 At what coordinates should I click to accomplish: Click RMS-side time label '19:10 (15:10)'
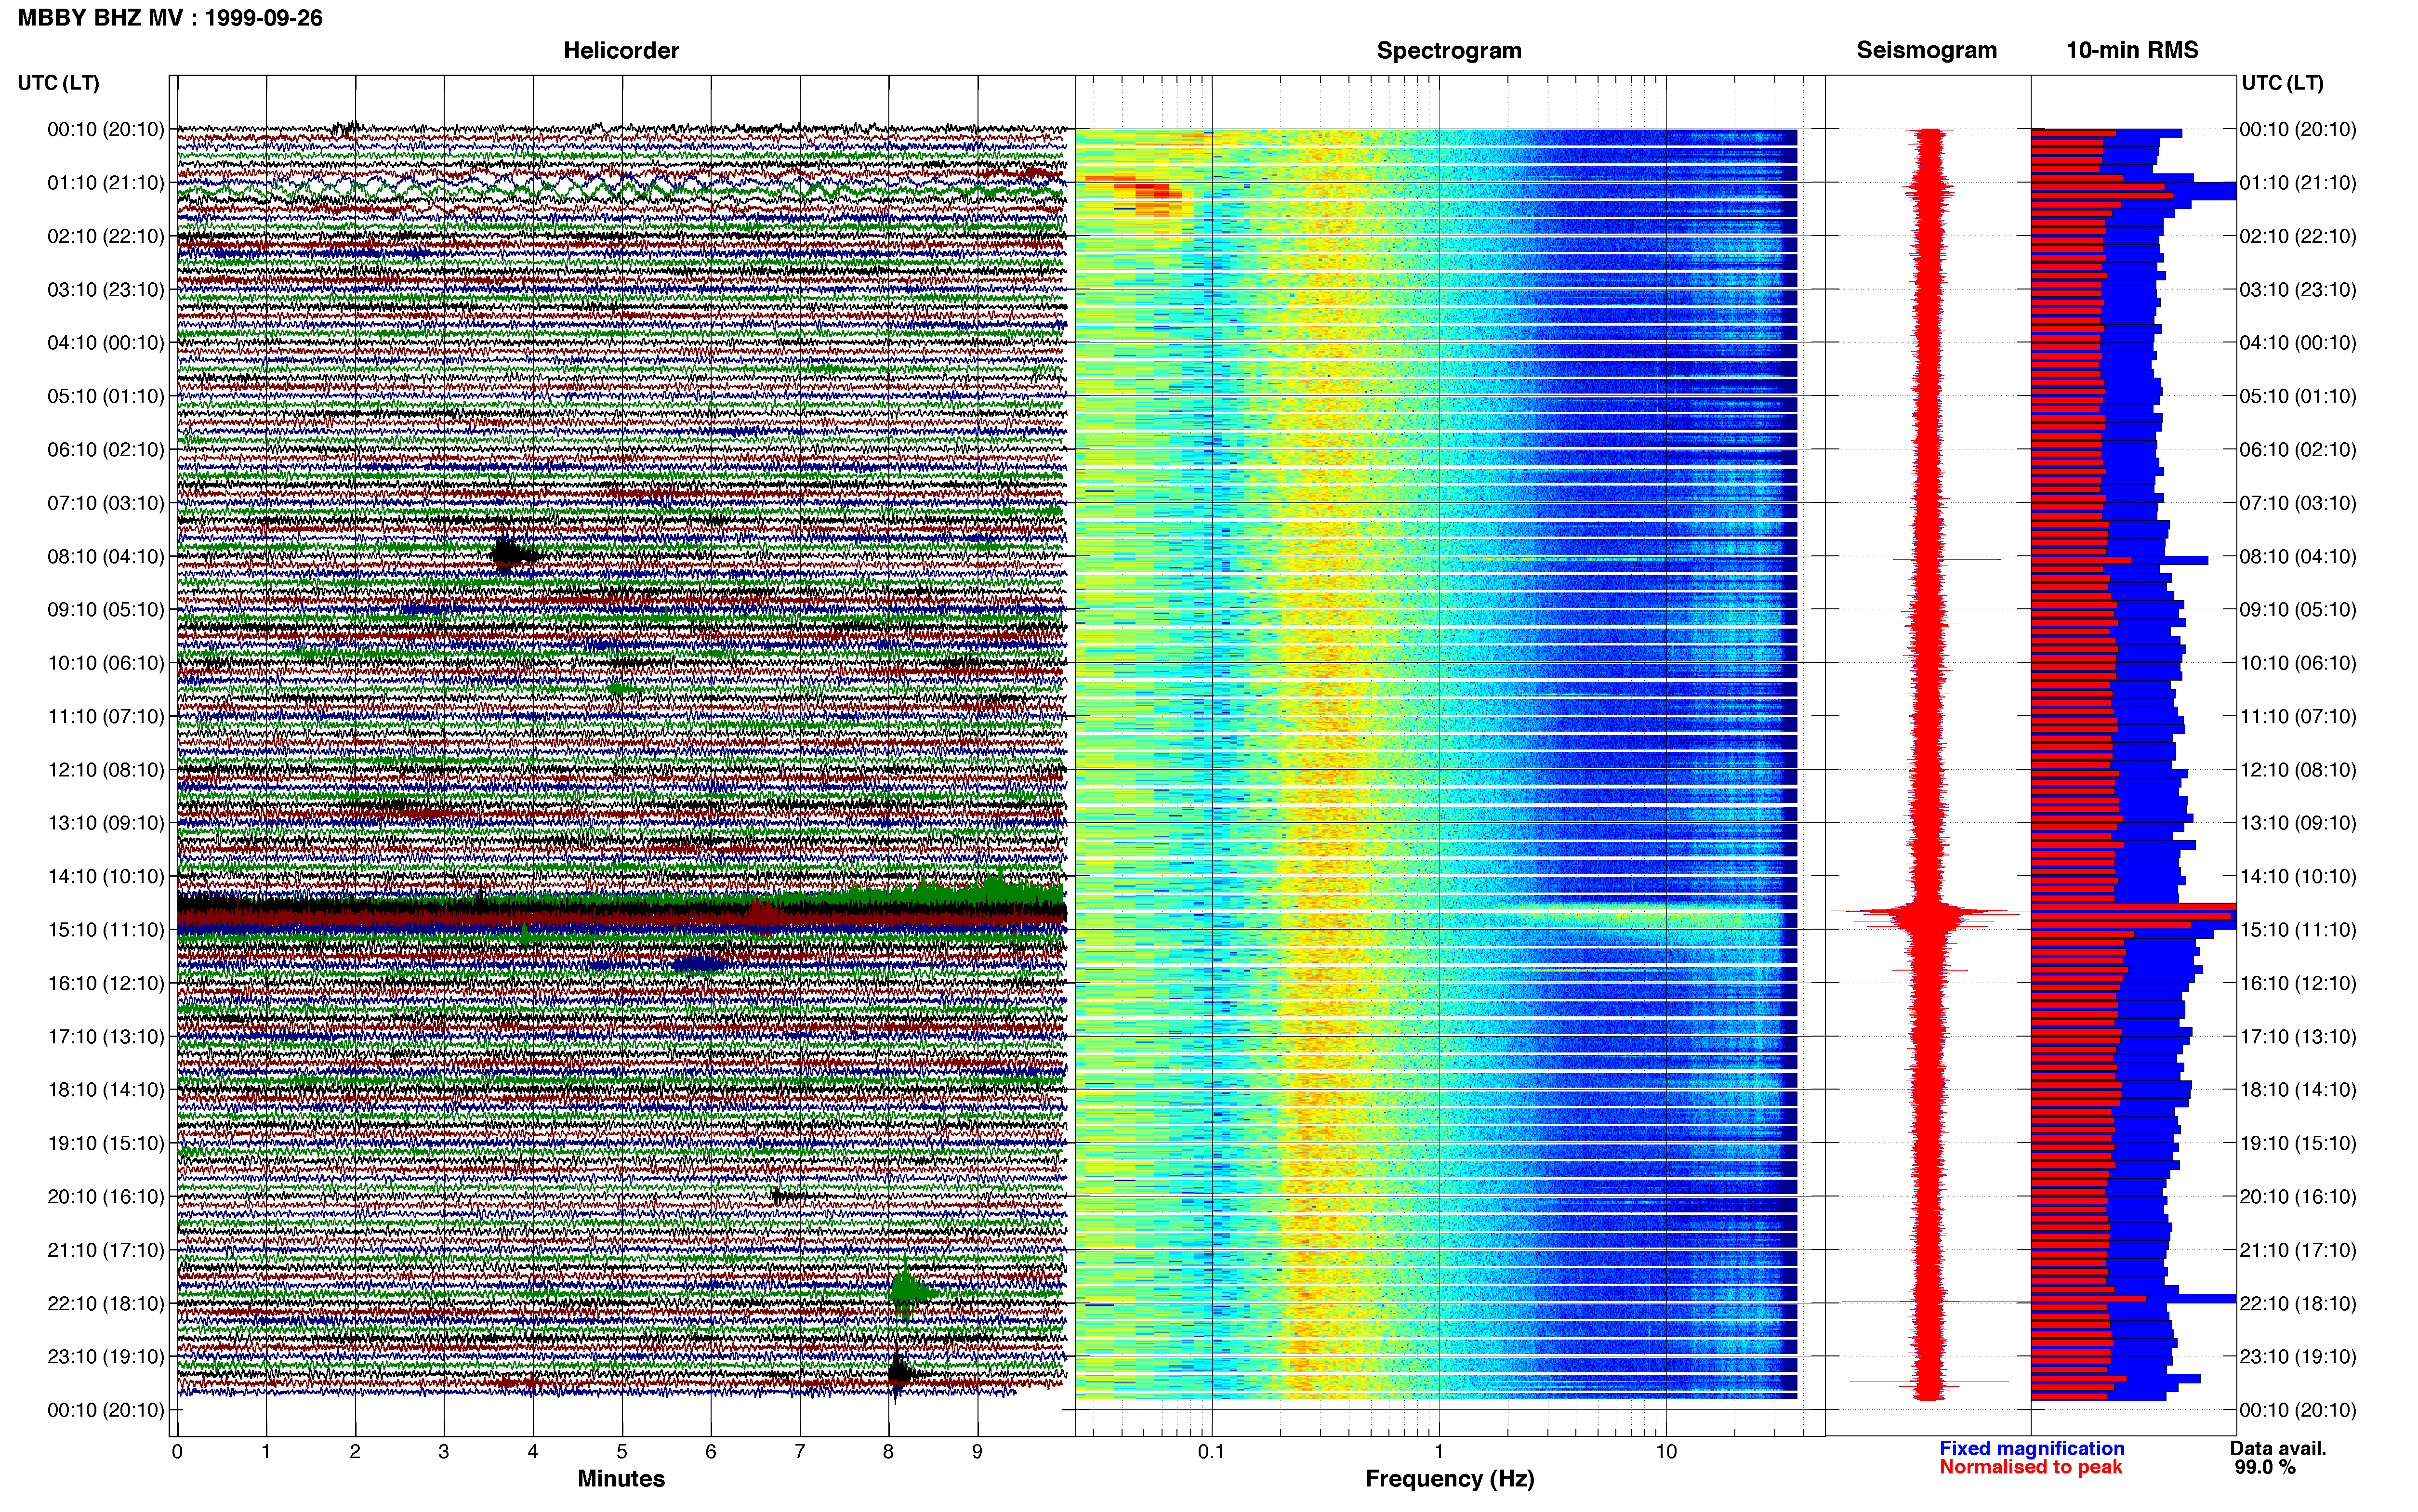2298,1143
